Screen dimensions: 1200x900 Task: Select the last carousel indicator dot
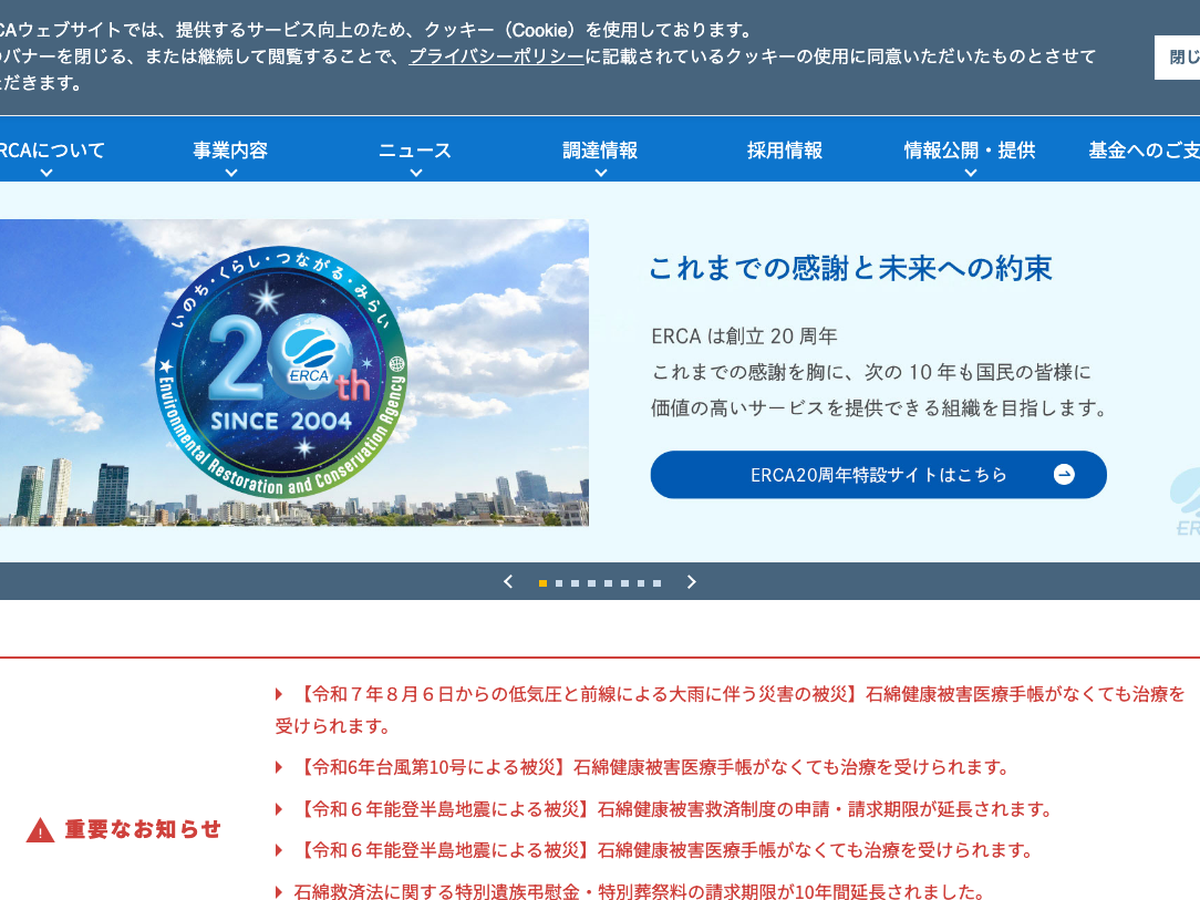click(657, 583)
